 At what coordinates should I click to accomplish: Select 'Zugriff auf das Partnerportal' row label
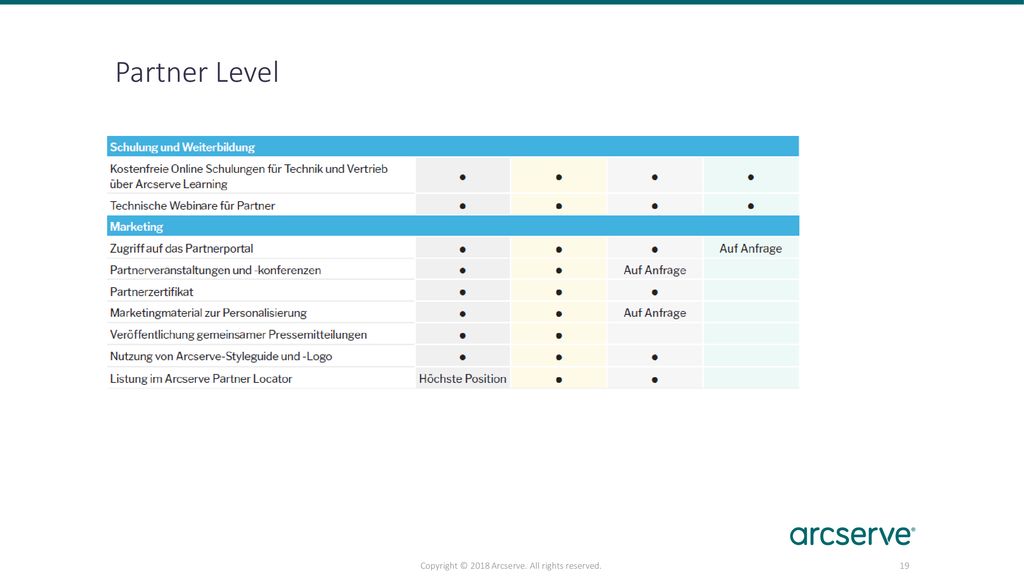(x=182, y=249)
